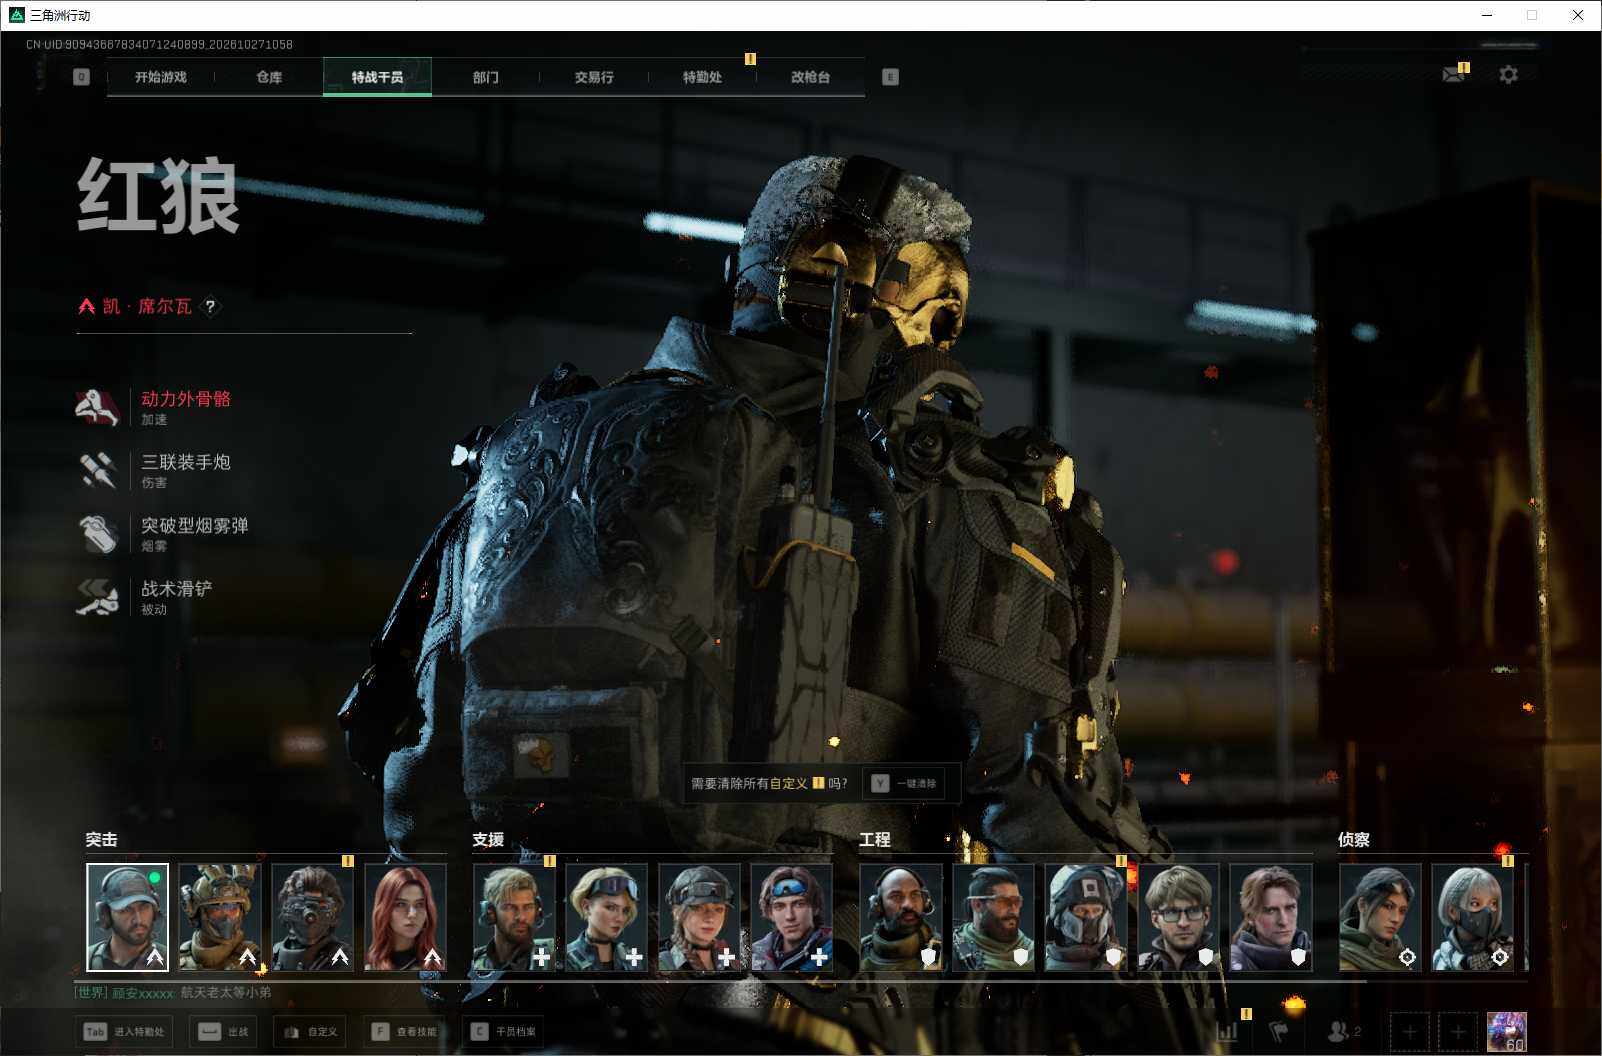Click the 干员档案 button
Screen dimensions: 1602x1056
(x=504, y=1031)
